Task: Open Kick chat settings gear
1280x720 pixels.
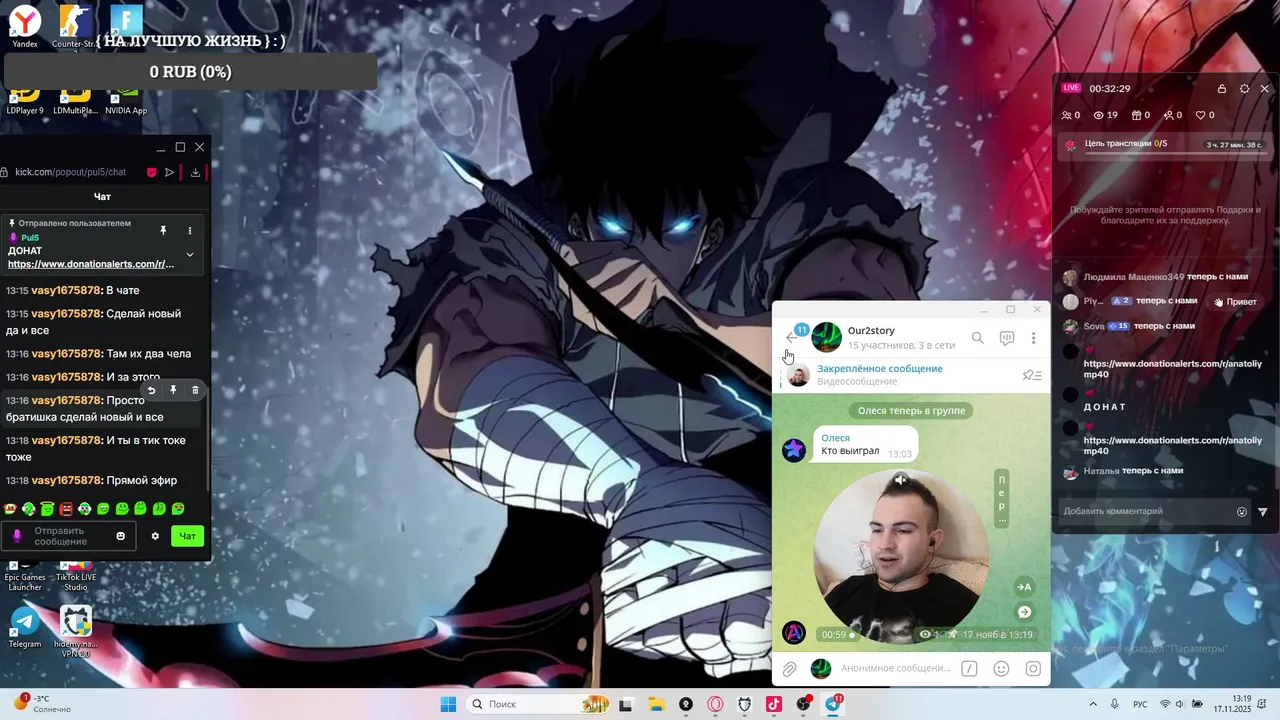Action: 155,536
